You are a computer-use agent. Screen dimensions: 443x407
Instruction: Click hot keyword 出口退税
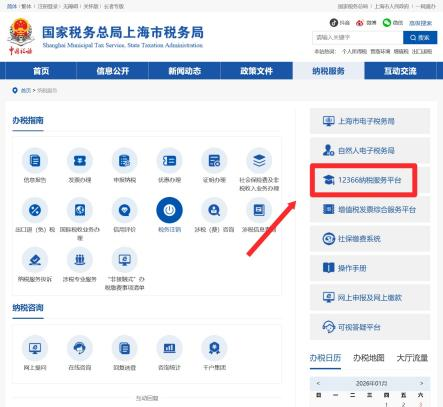(x=422, y=51)
